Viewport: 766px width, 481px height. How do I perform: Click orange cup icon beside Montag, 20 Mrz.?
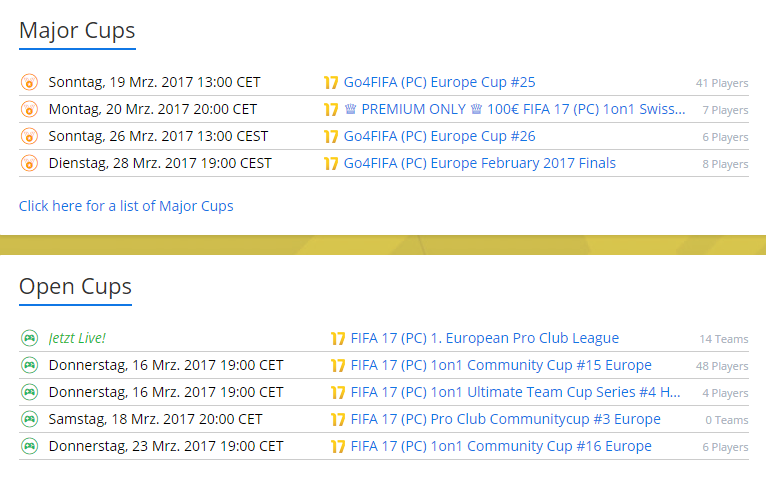pyautogui.click(x=28, y=109)
